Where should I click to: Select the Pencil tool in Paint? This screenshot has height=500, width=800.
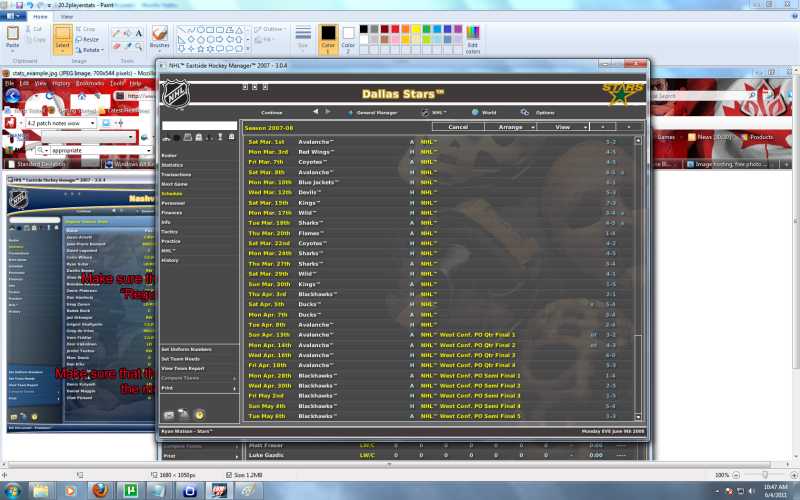tap(116, 33)
